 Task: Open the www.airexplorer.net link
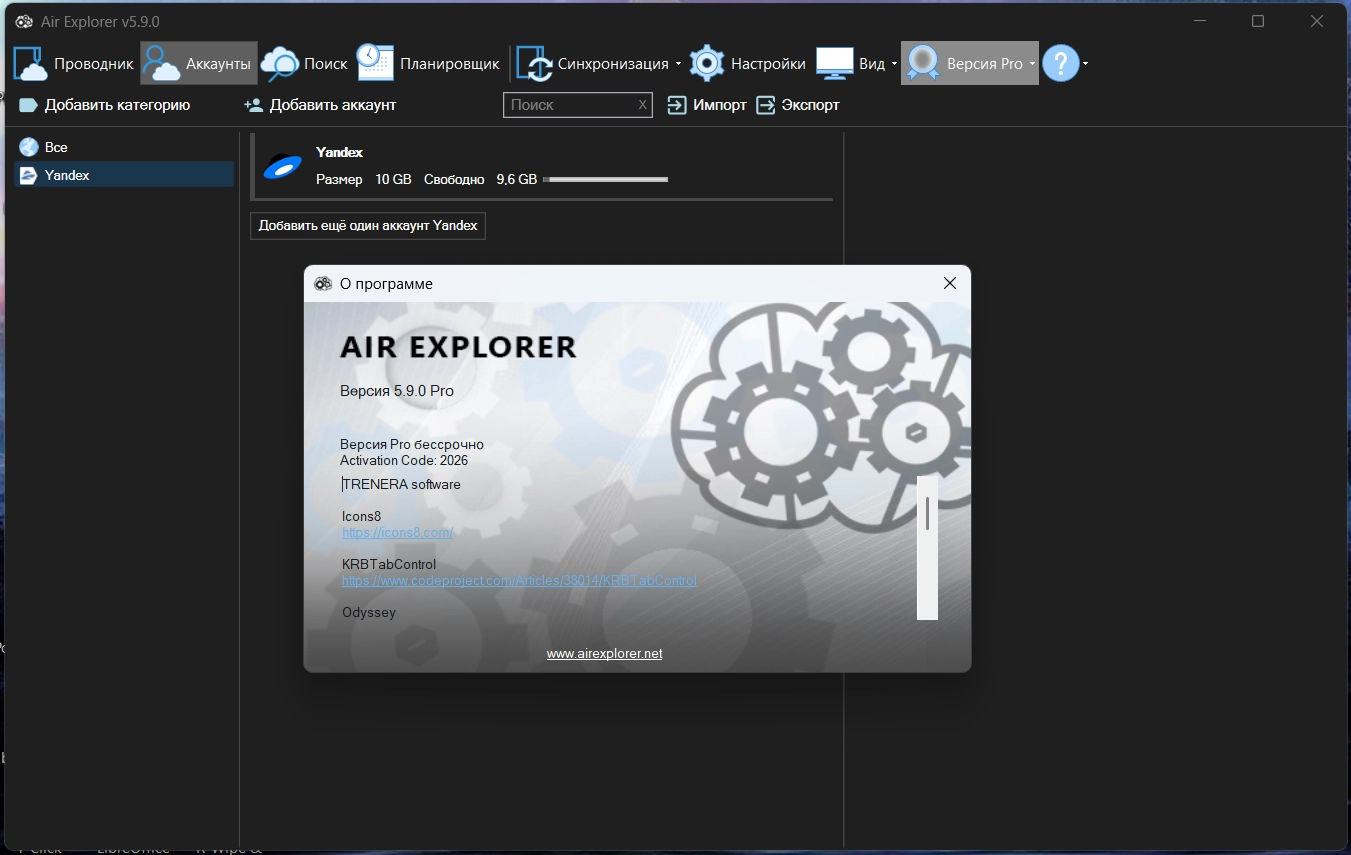click(x=604, y=653)
